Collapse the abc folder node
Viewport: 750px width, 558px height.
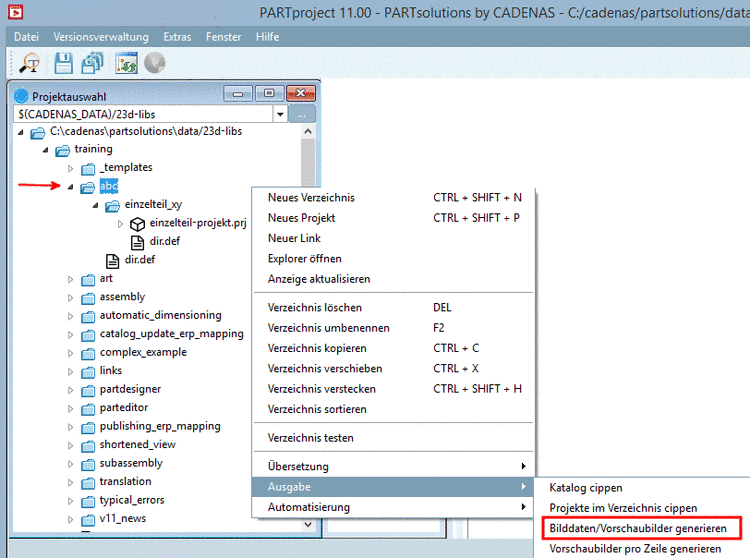pyautogui.click(x=70, y=187)
